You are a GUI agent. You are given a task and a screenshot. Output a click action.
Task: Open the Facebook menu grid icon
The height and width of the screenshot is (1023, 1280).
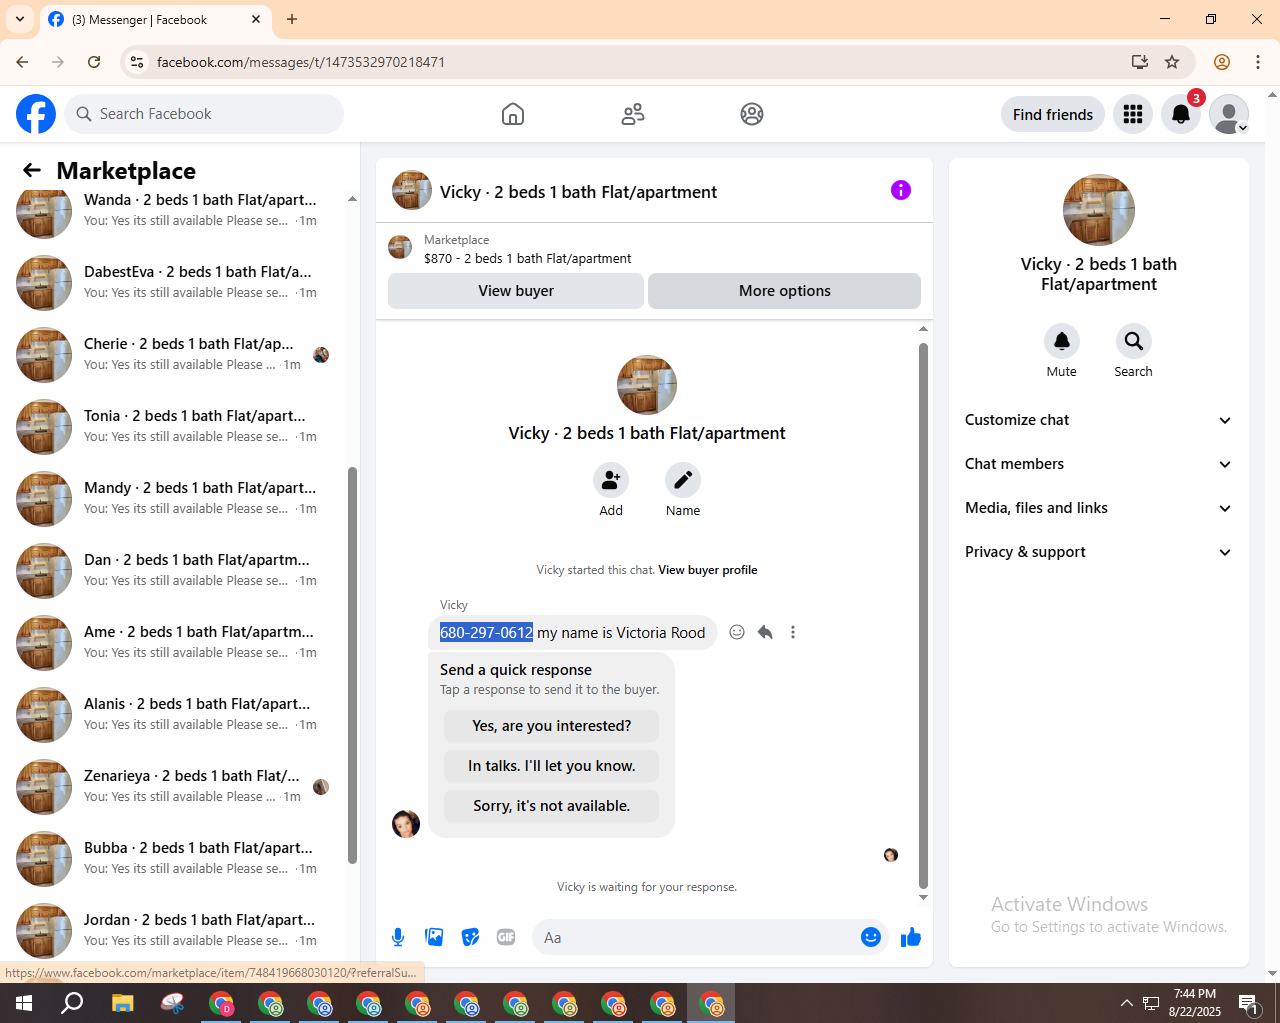(x=1133, y=114)
